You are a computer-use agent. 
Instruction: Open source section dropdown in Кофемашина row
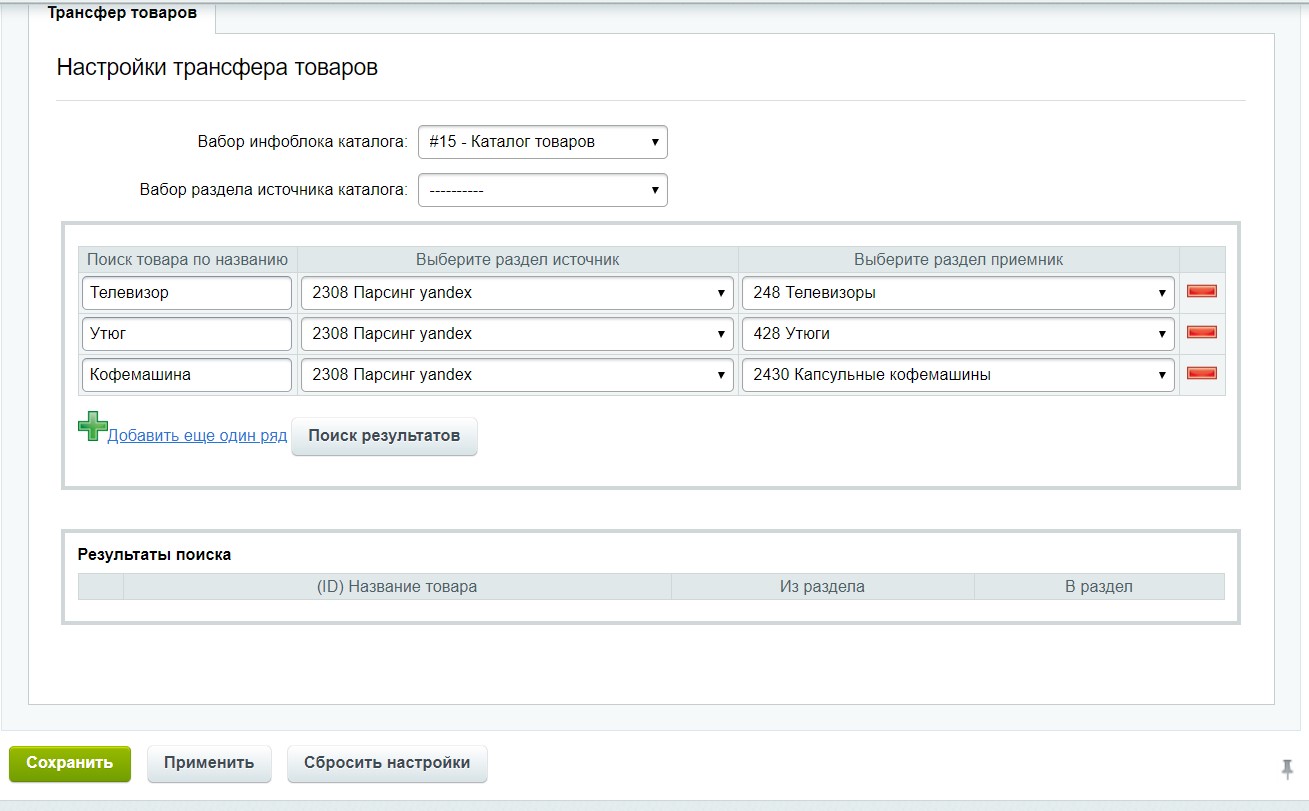click(x=518, y=375)
